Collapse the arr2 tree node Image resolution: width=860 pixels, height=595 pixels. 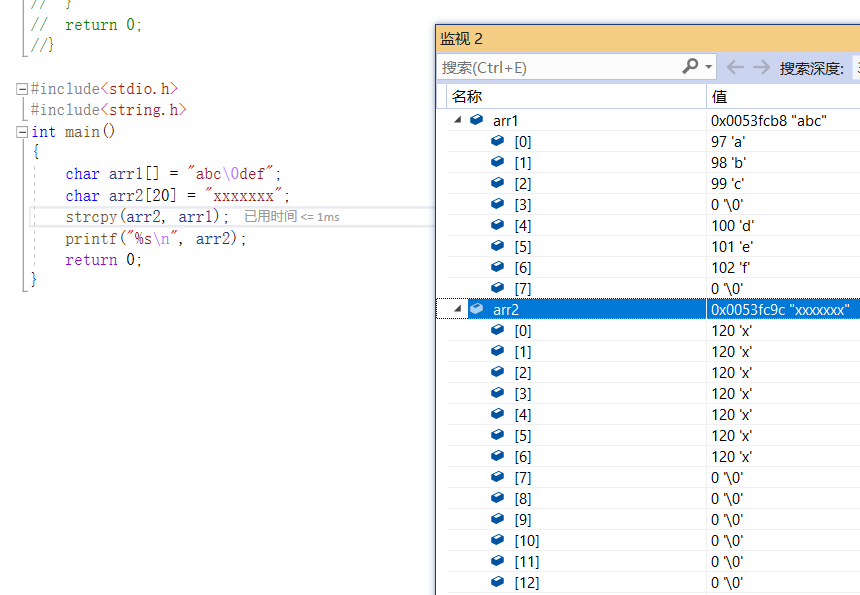[x=457, y=309]
